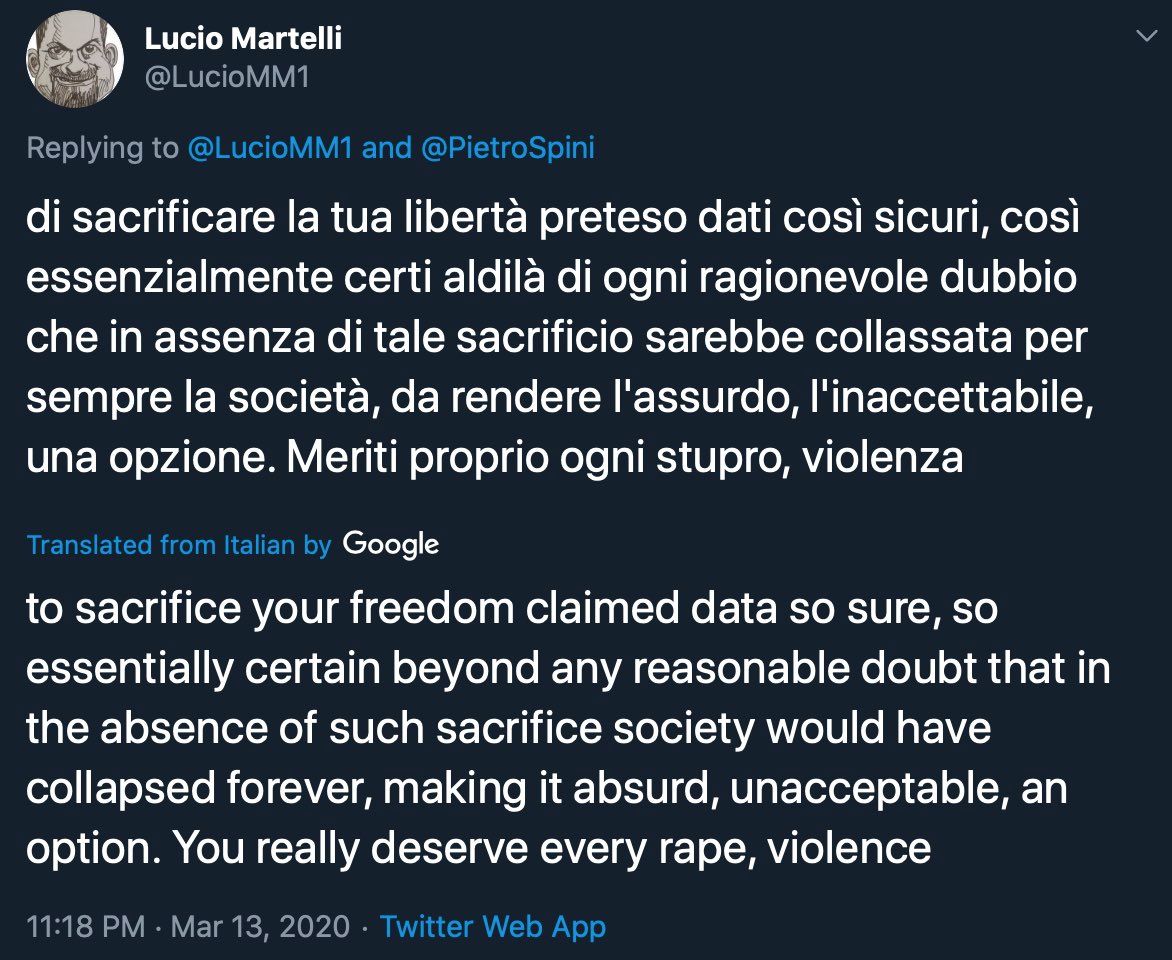Open the @PietroSpini mention link
This screenshot has height=960, width=1172.
pyautogui.click(x=507, y=148)
